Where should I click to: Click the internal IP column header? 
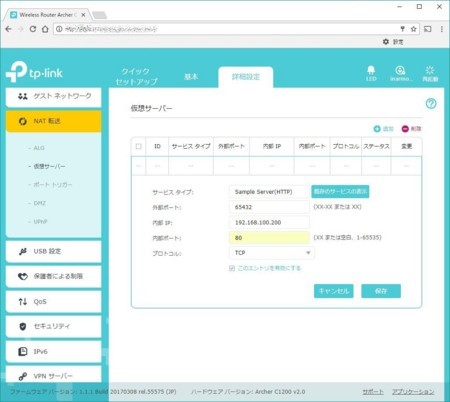[x=272, y=146]
